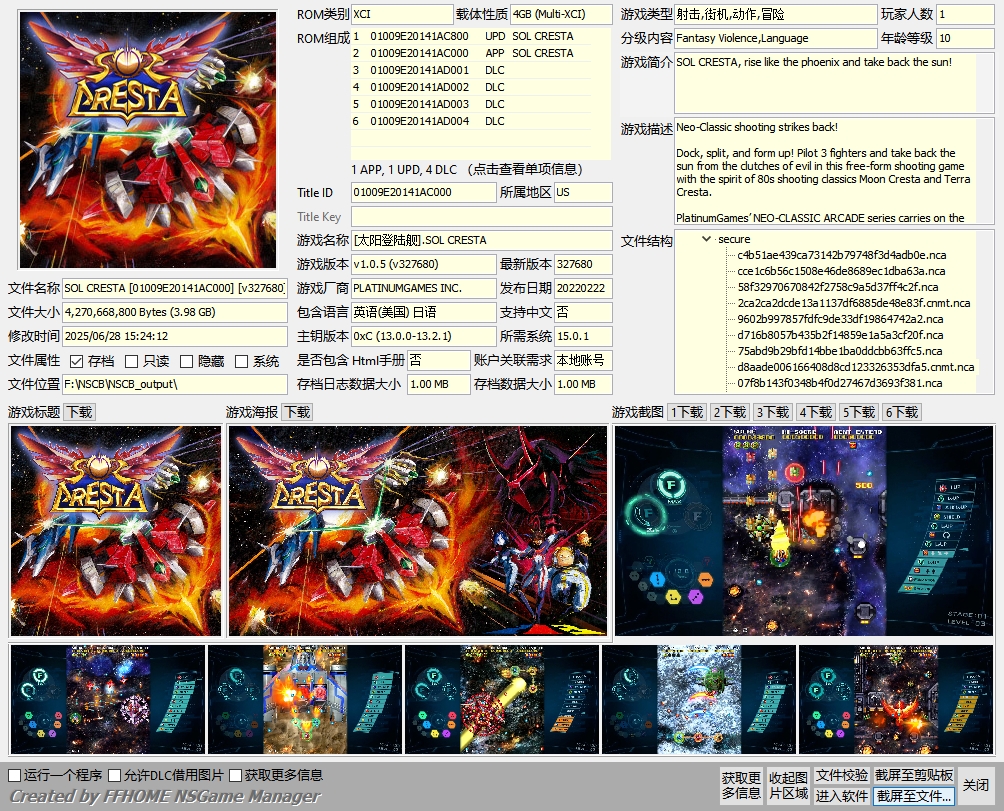
Task: Open fourth small screenshot with snowy background
Action: (699, 699)
